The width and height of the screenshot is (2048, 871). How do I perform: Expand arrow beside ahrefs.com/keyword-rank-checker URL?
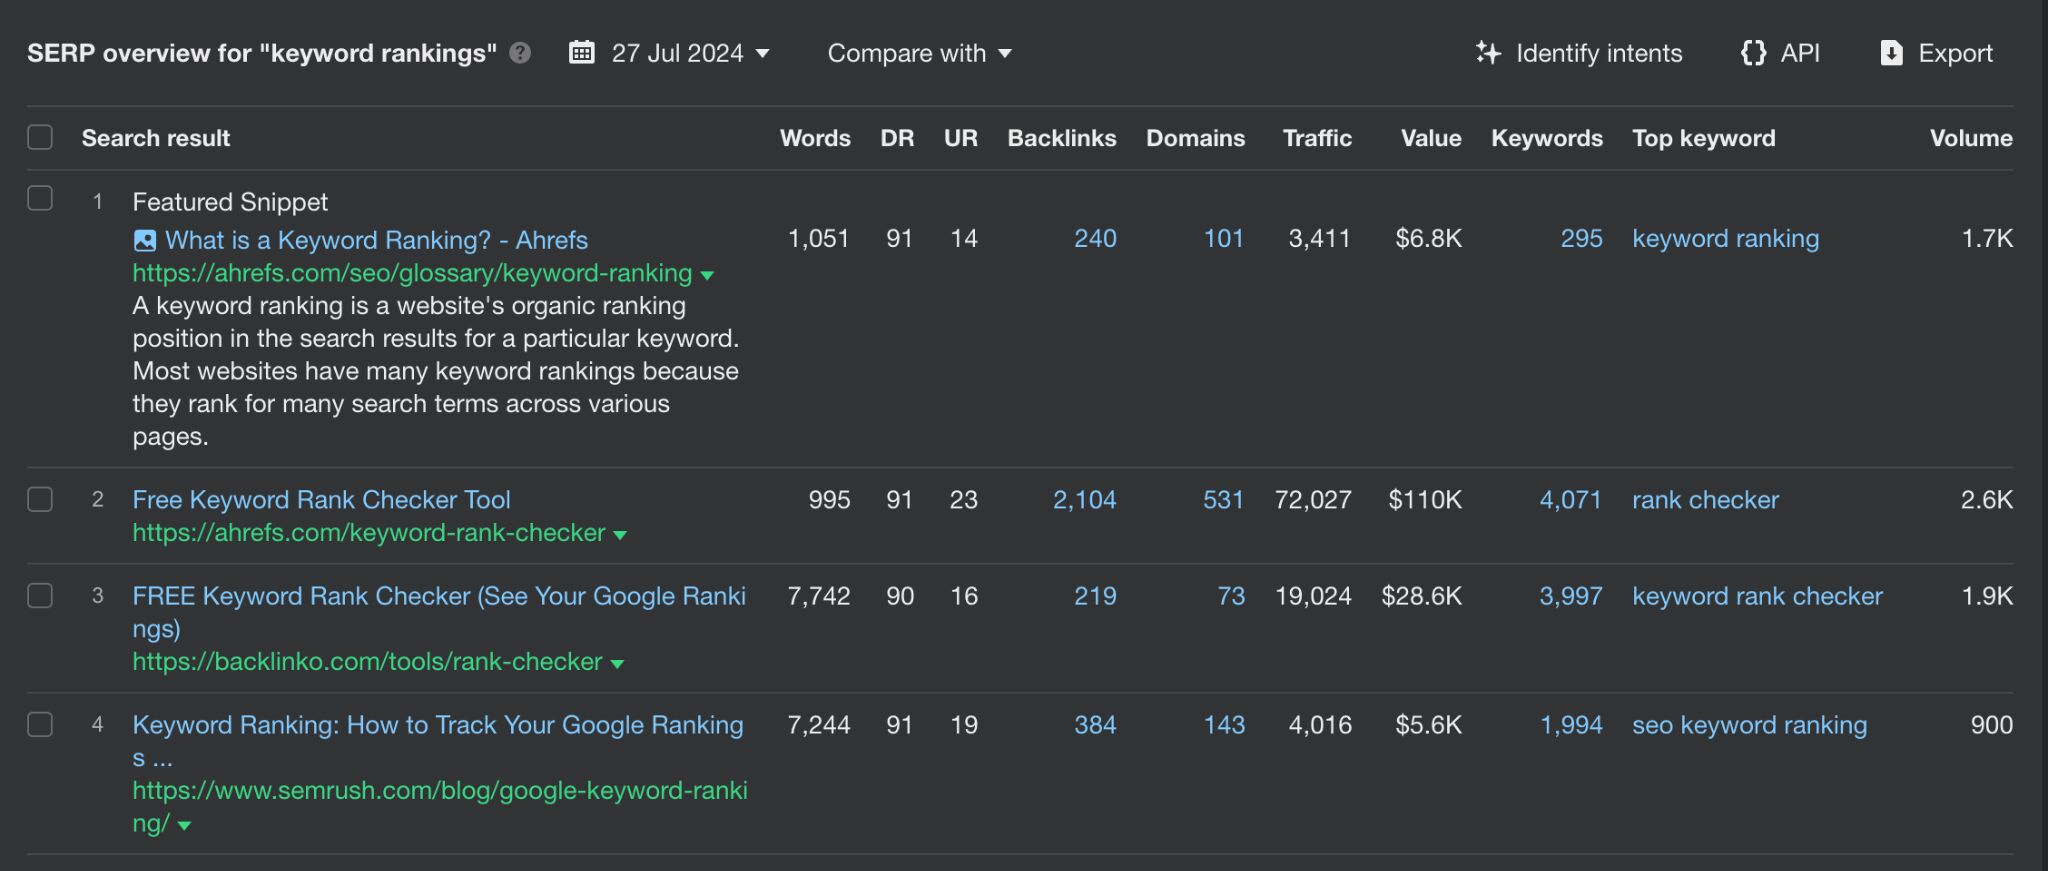(x=620, y=535)
